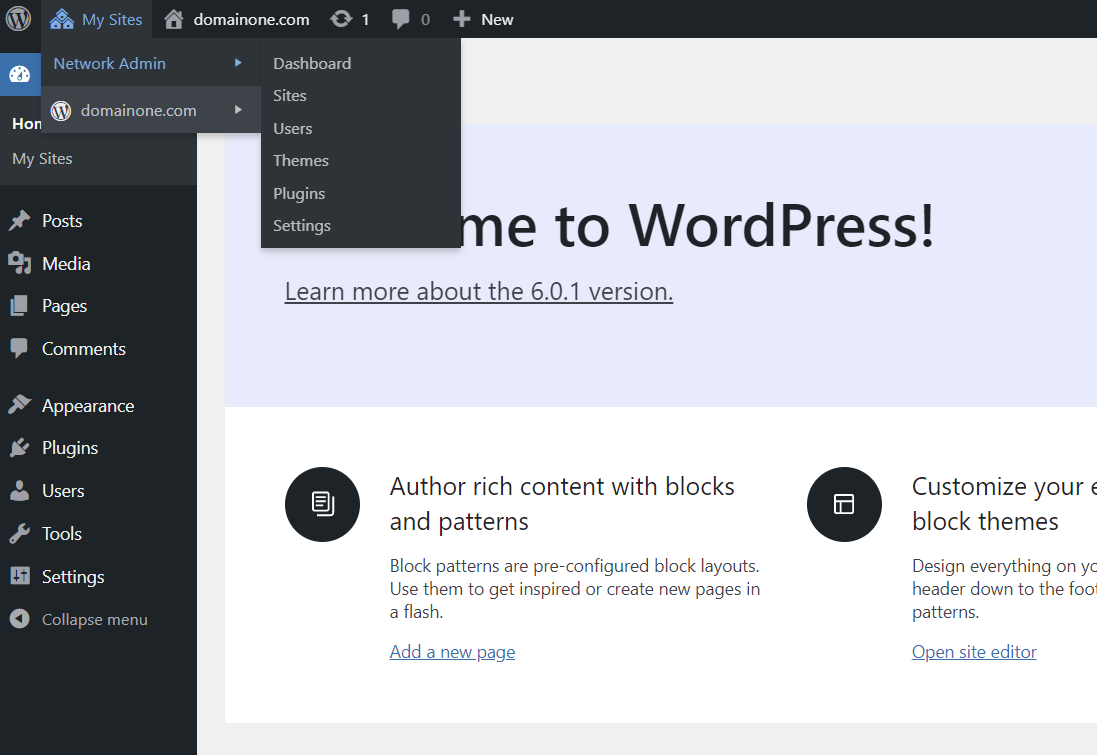Open the updates refresh icon
Screen dimensions: 1097x755
[341, 19]
